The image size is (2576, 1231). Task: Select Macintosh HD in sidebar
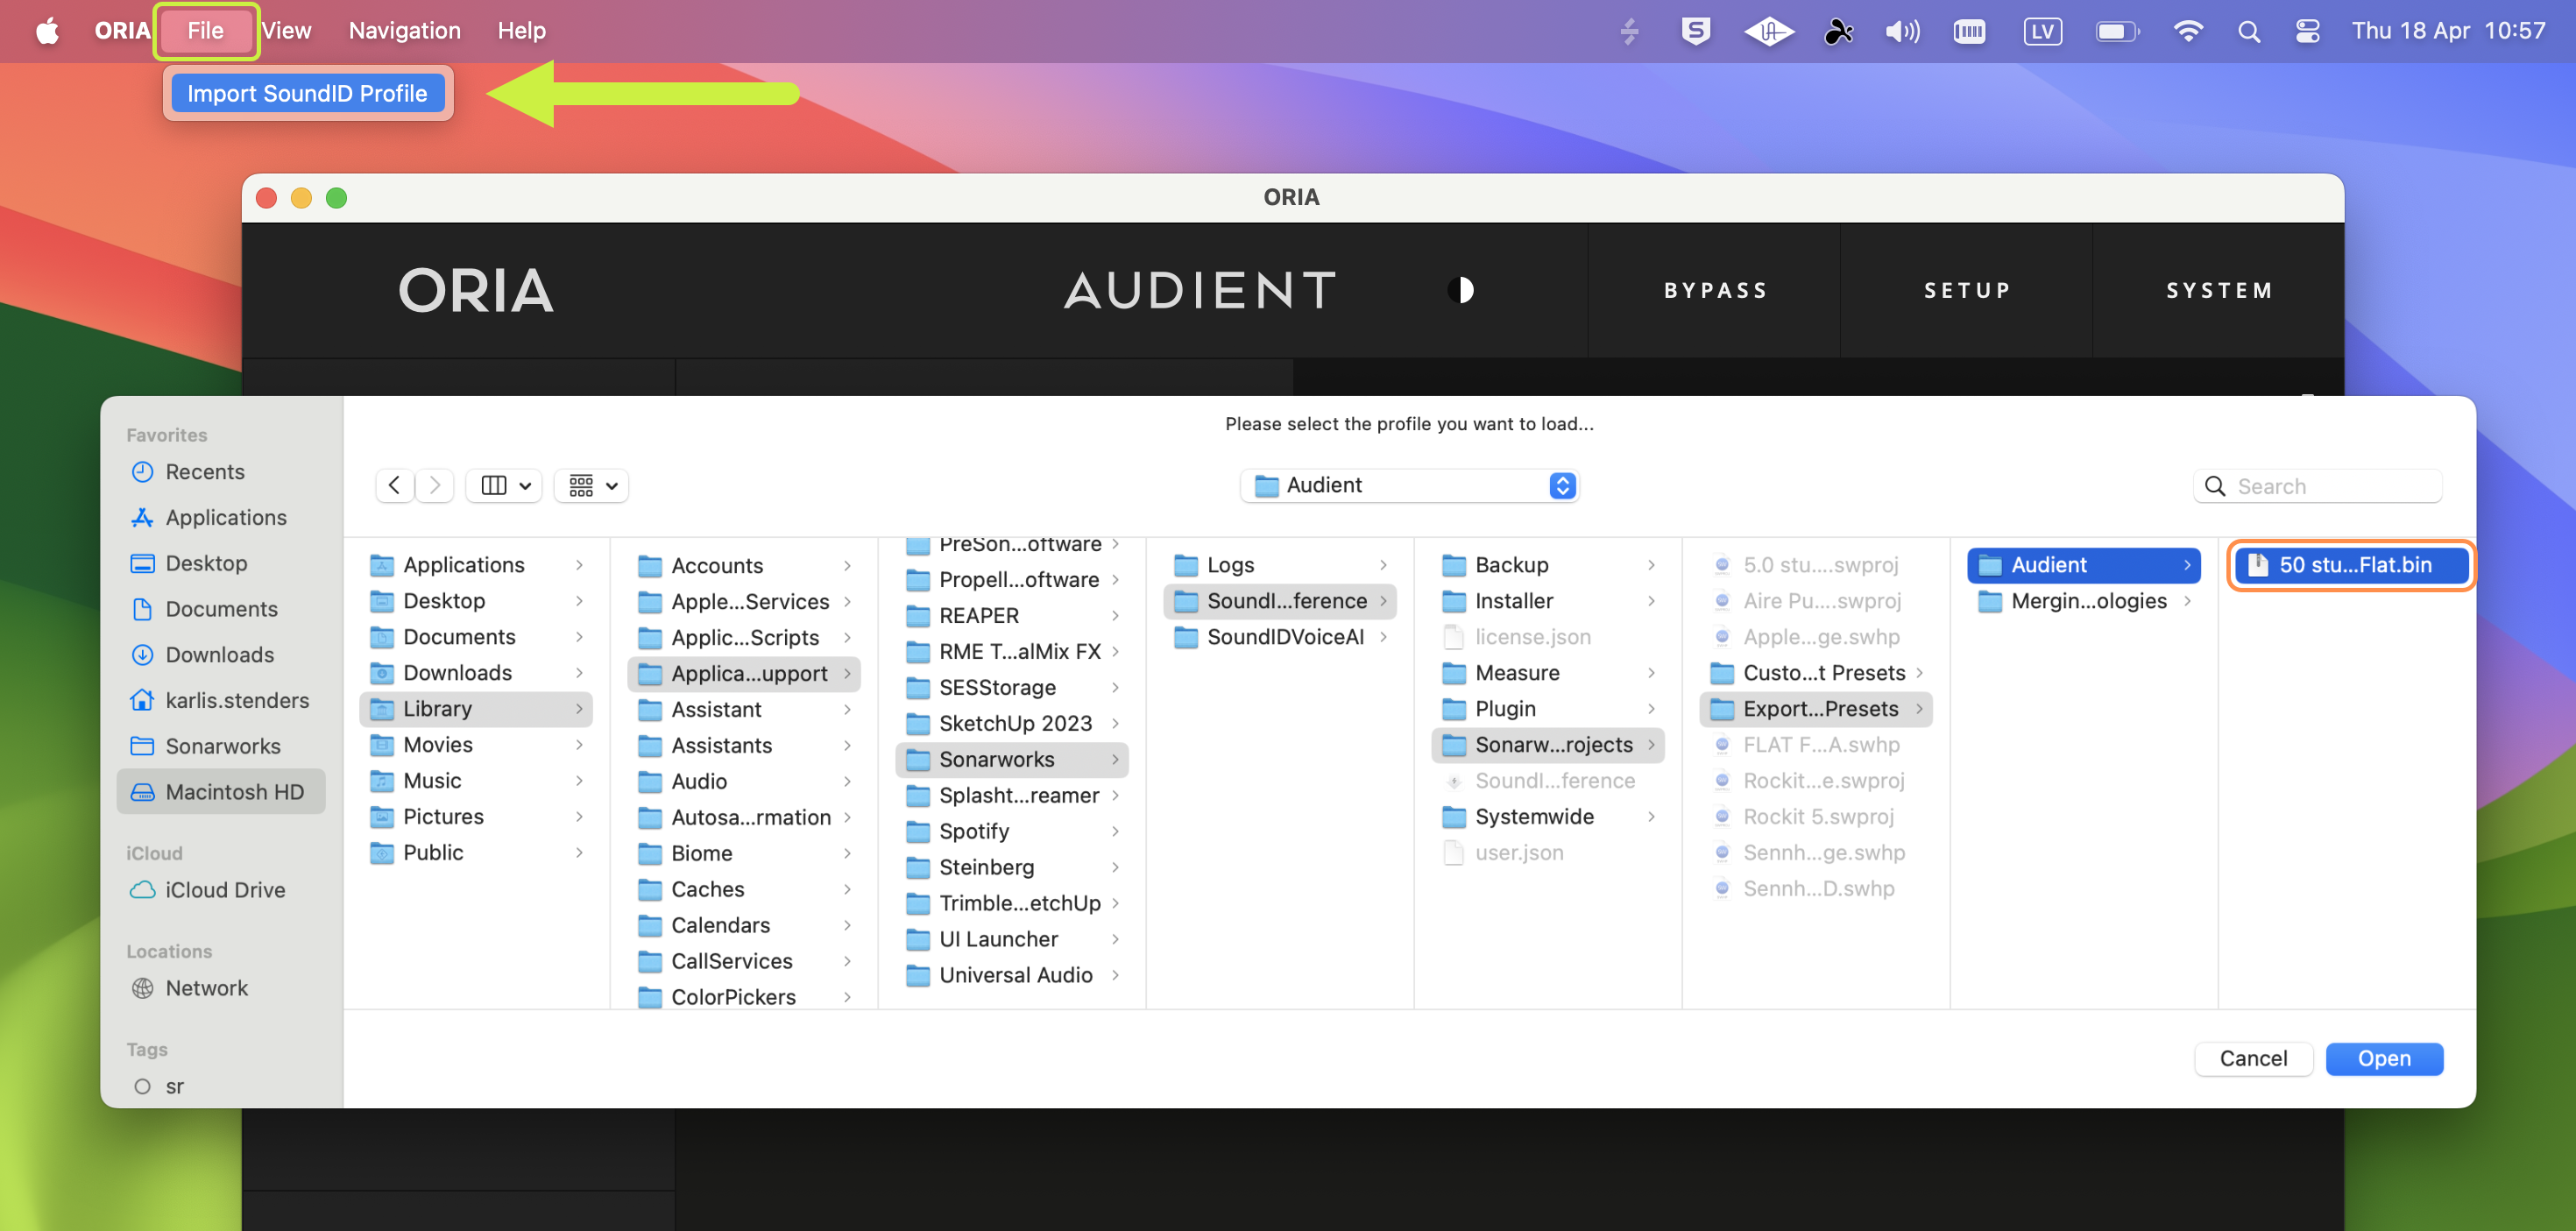click(221, 791)
